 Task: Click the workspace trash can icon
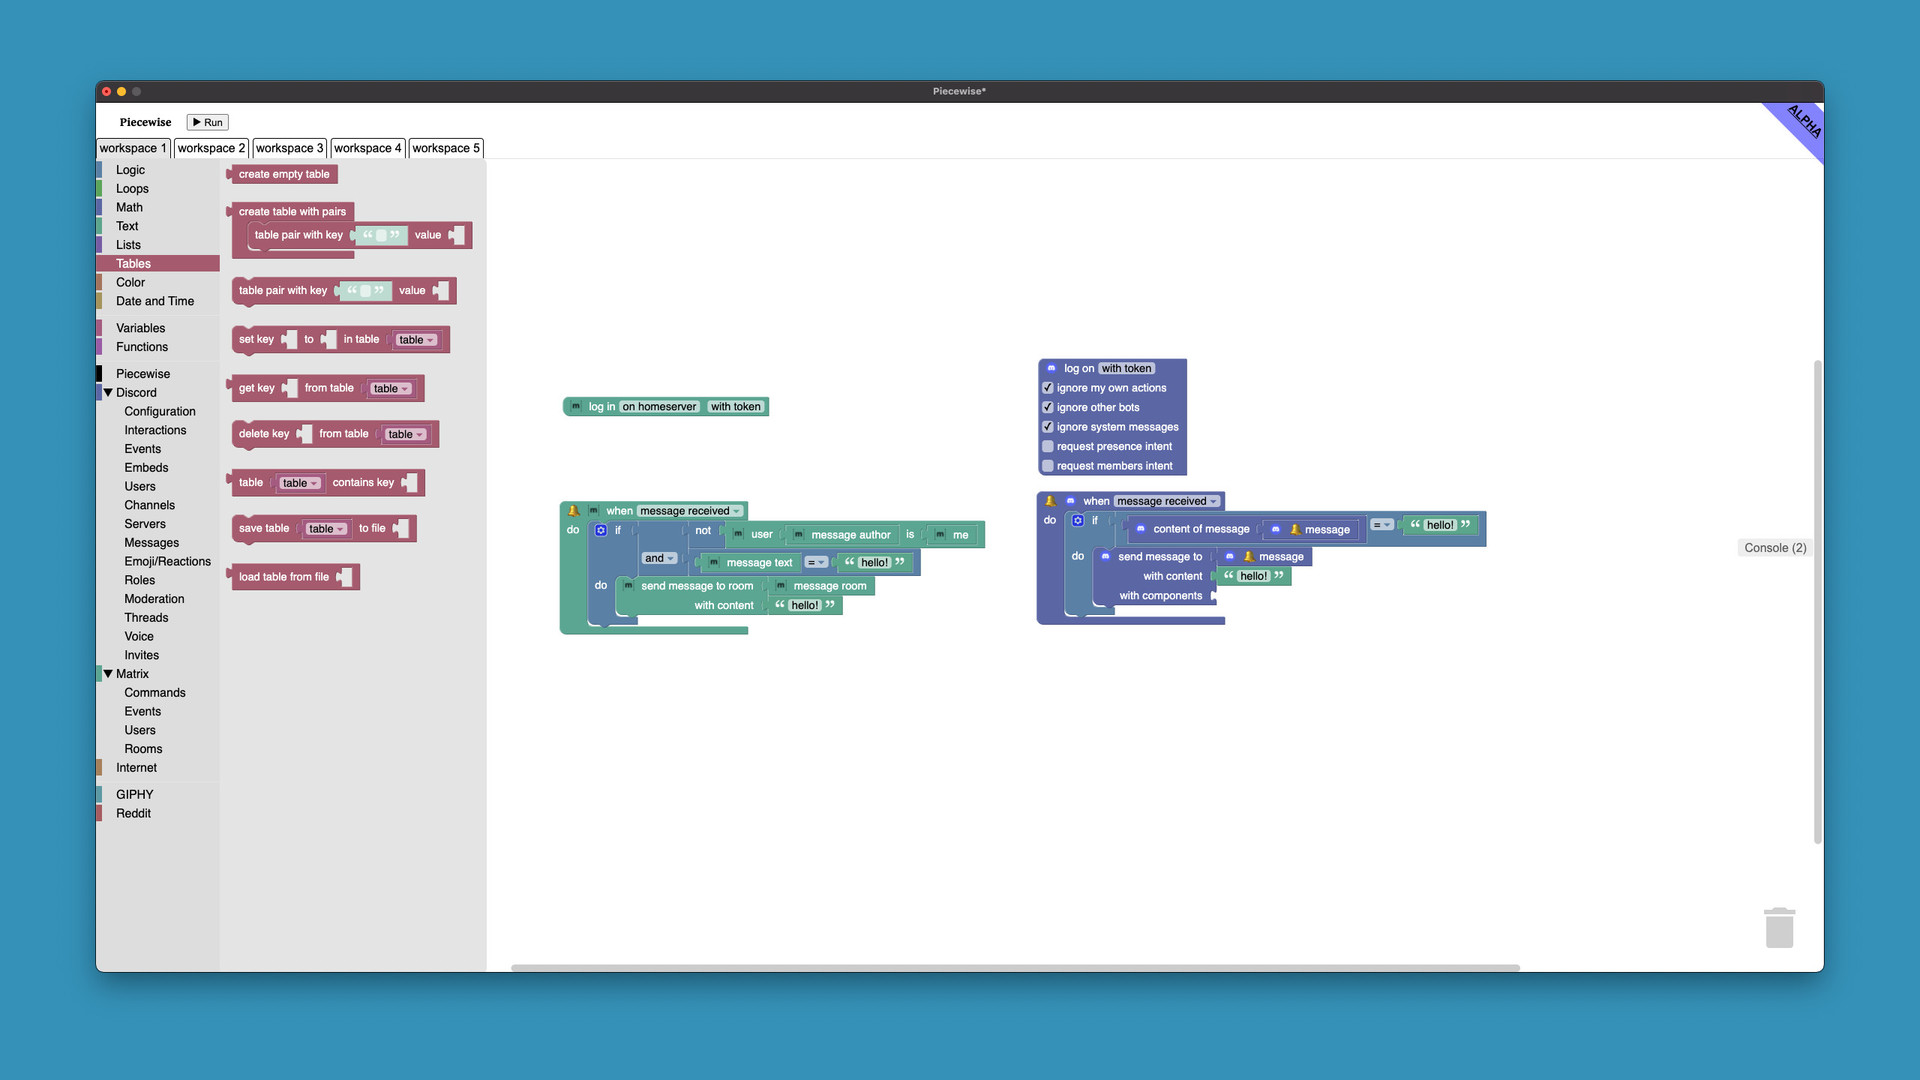[1779, 928]
